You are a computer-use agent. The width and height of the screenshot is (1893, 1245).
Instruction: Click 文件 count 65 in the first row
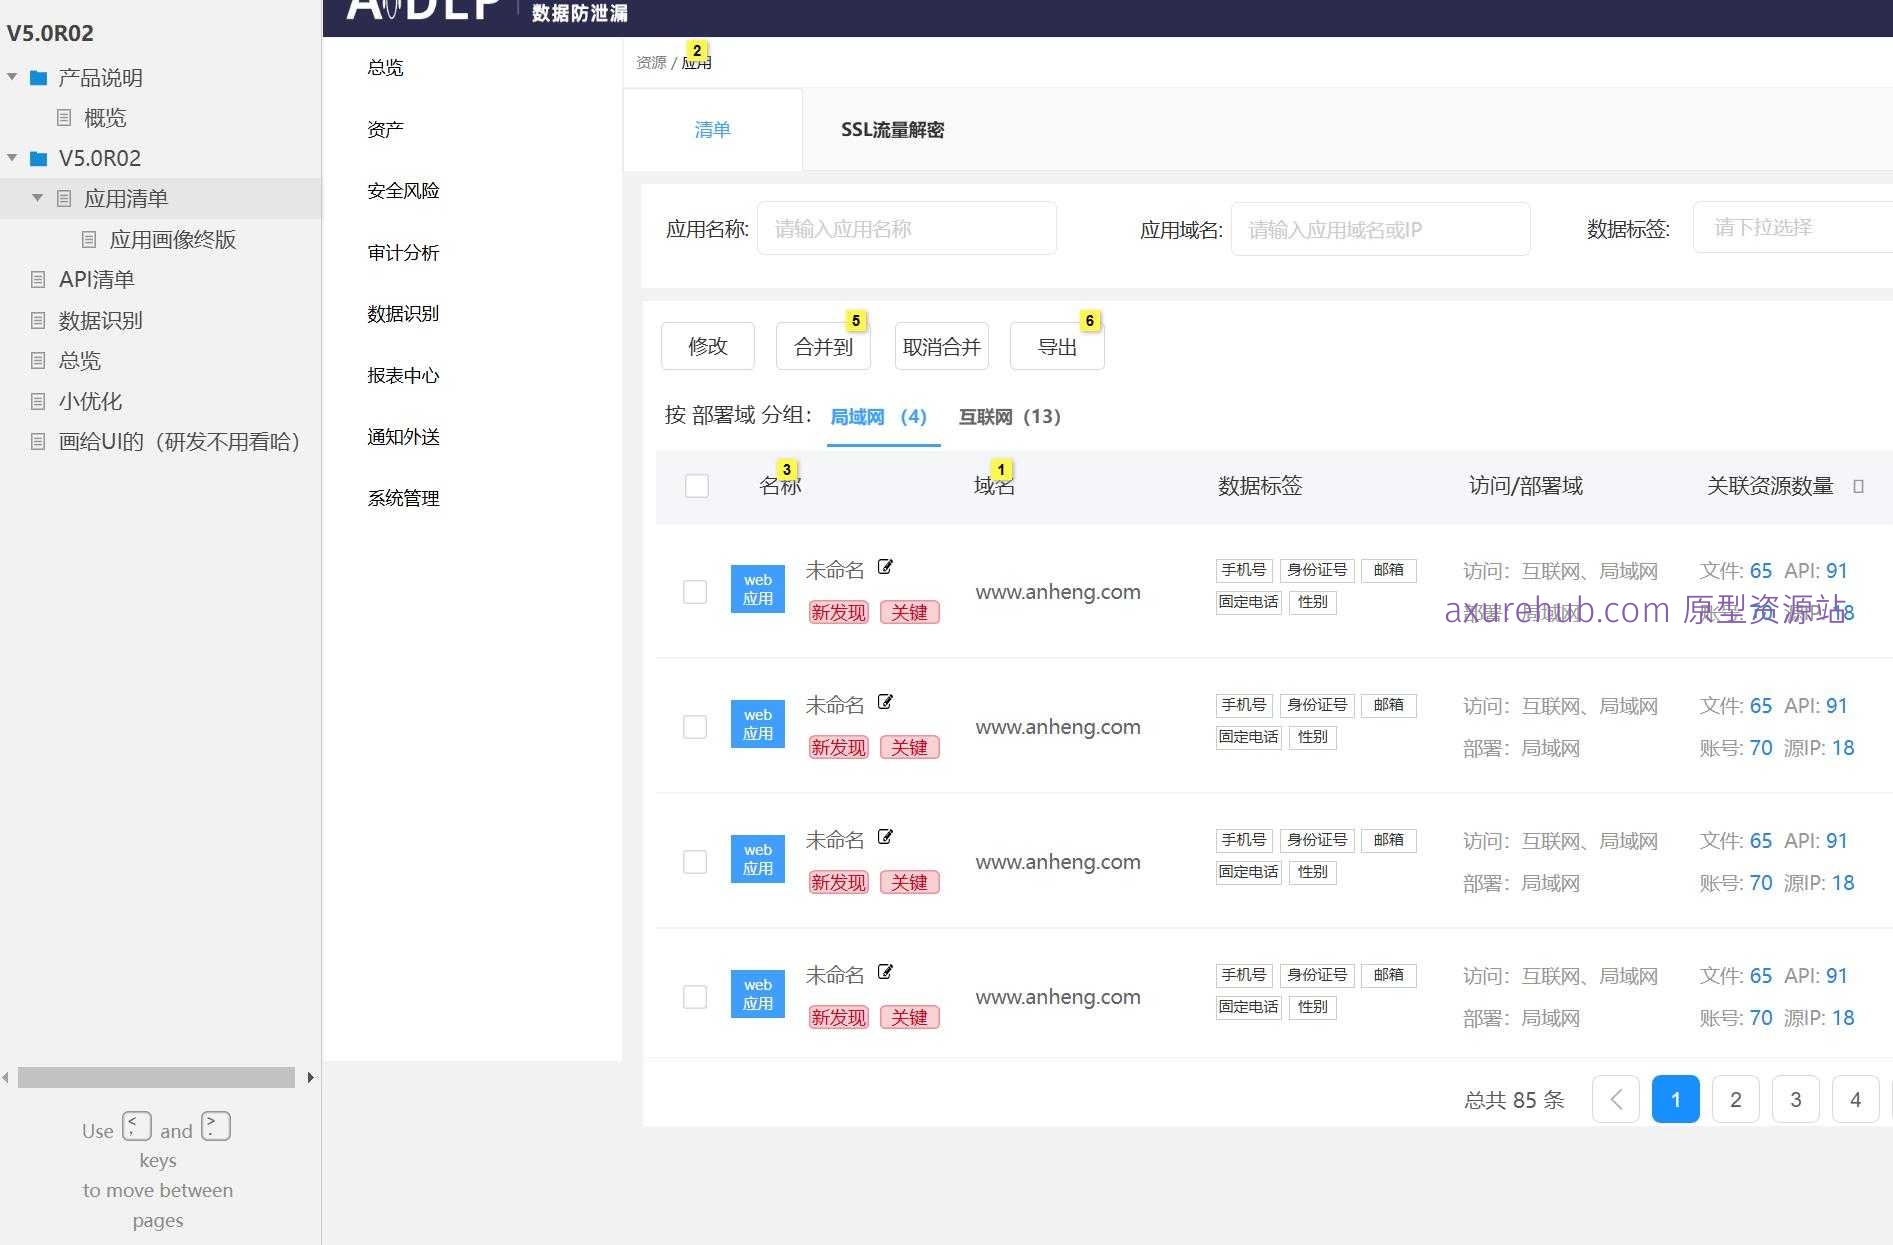tap(1761, 571)
